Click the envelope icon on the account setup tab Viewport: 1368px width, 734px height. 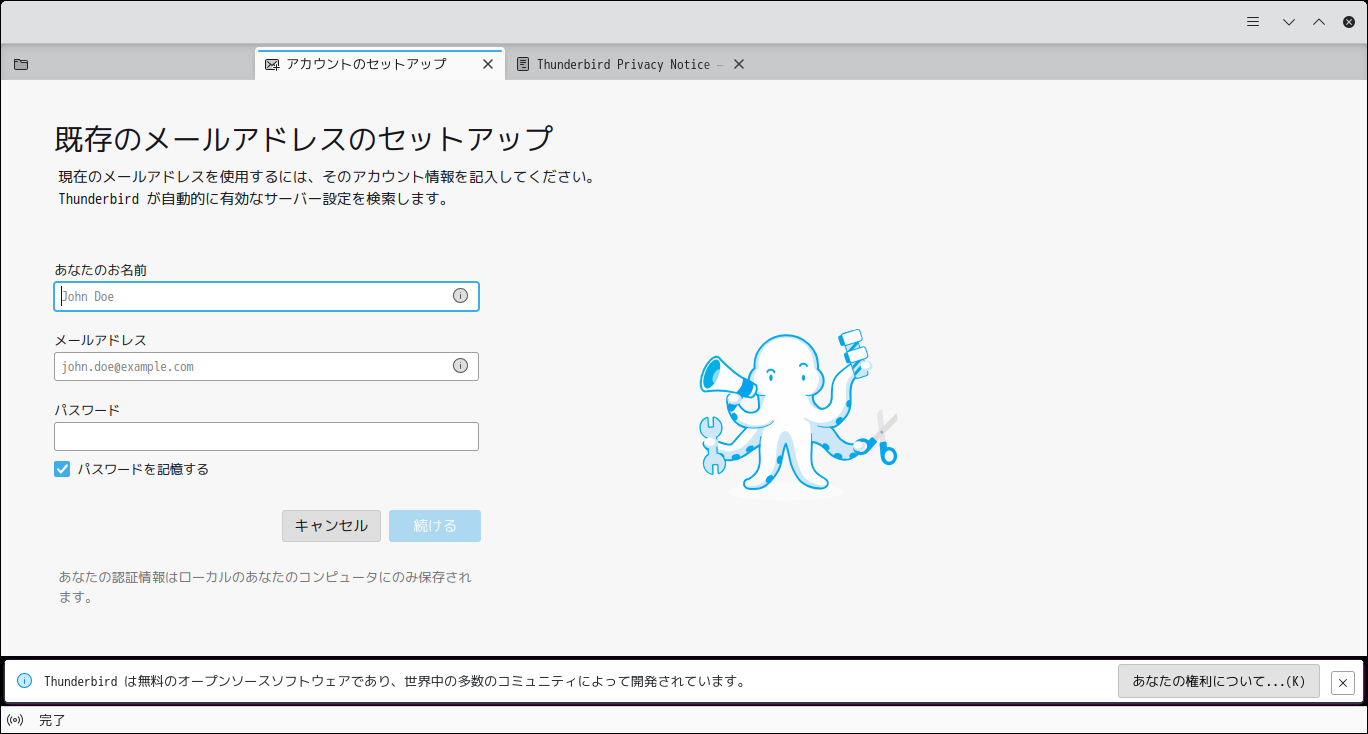coord(271,63)
